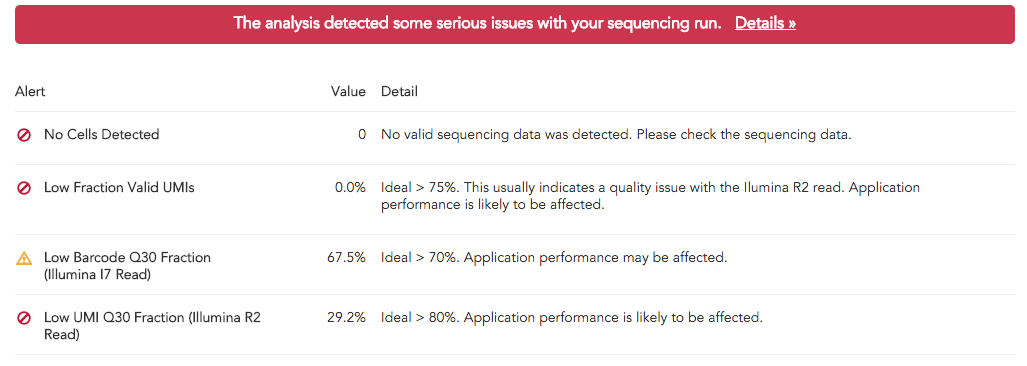Click the yellow warning triangle icon
Viewport: 1027px width, 366px height.
click(24, 259)
